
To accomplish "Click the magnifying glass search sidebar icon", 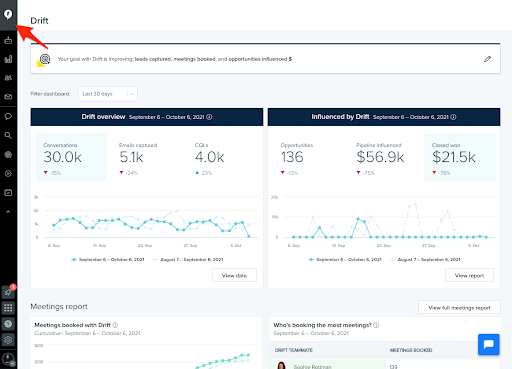I will tap(8, 135).
